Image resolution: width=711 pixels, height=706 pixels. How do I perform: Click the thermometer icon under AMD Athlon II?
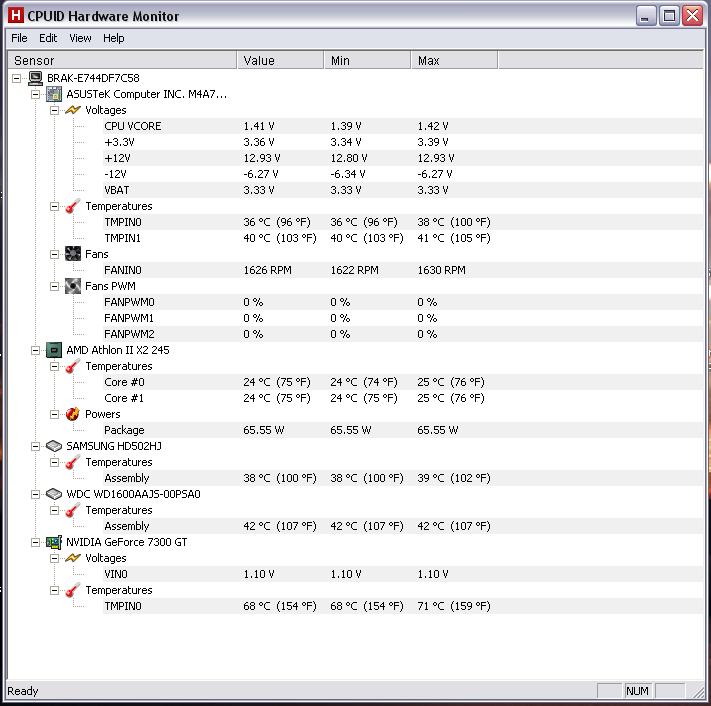coord(73,366)
